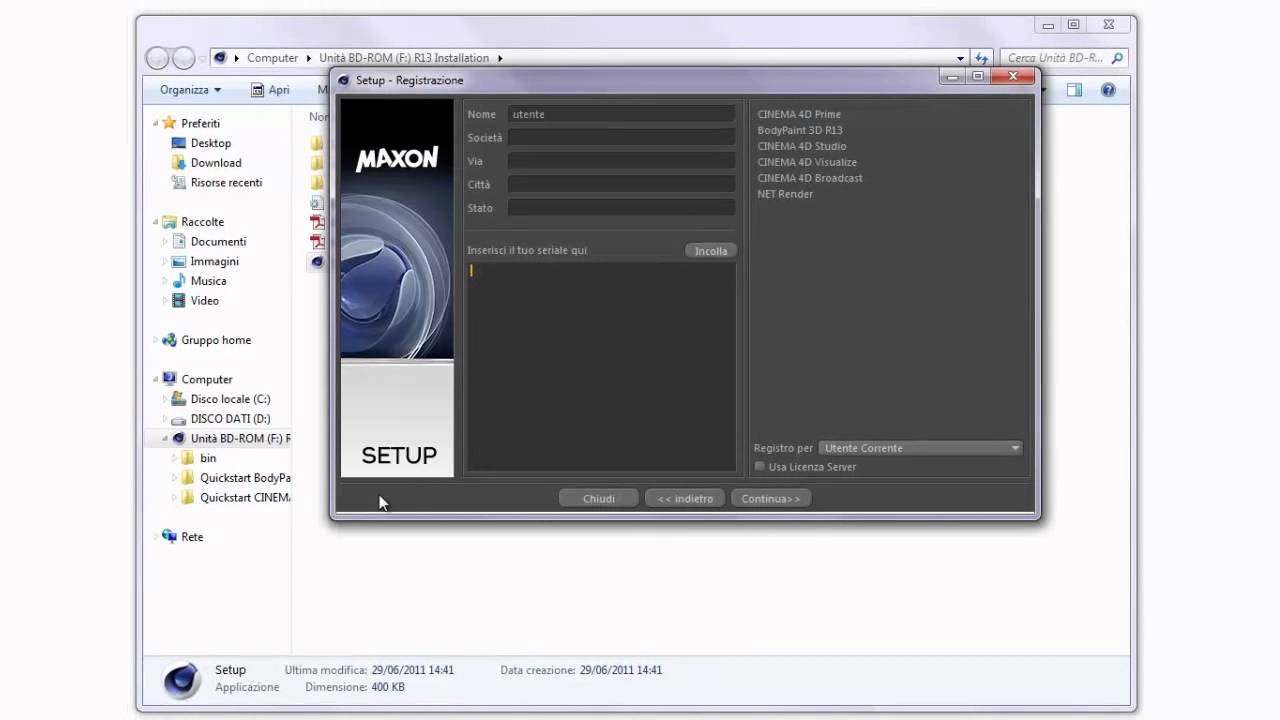
Task: Open Documenti library
Action: pyautogui.click(x=218, y=242)
